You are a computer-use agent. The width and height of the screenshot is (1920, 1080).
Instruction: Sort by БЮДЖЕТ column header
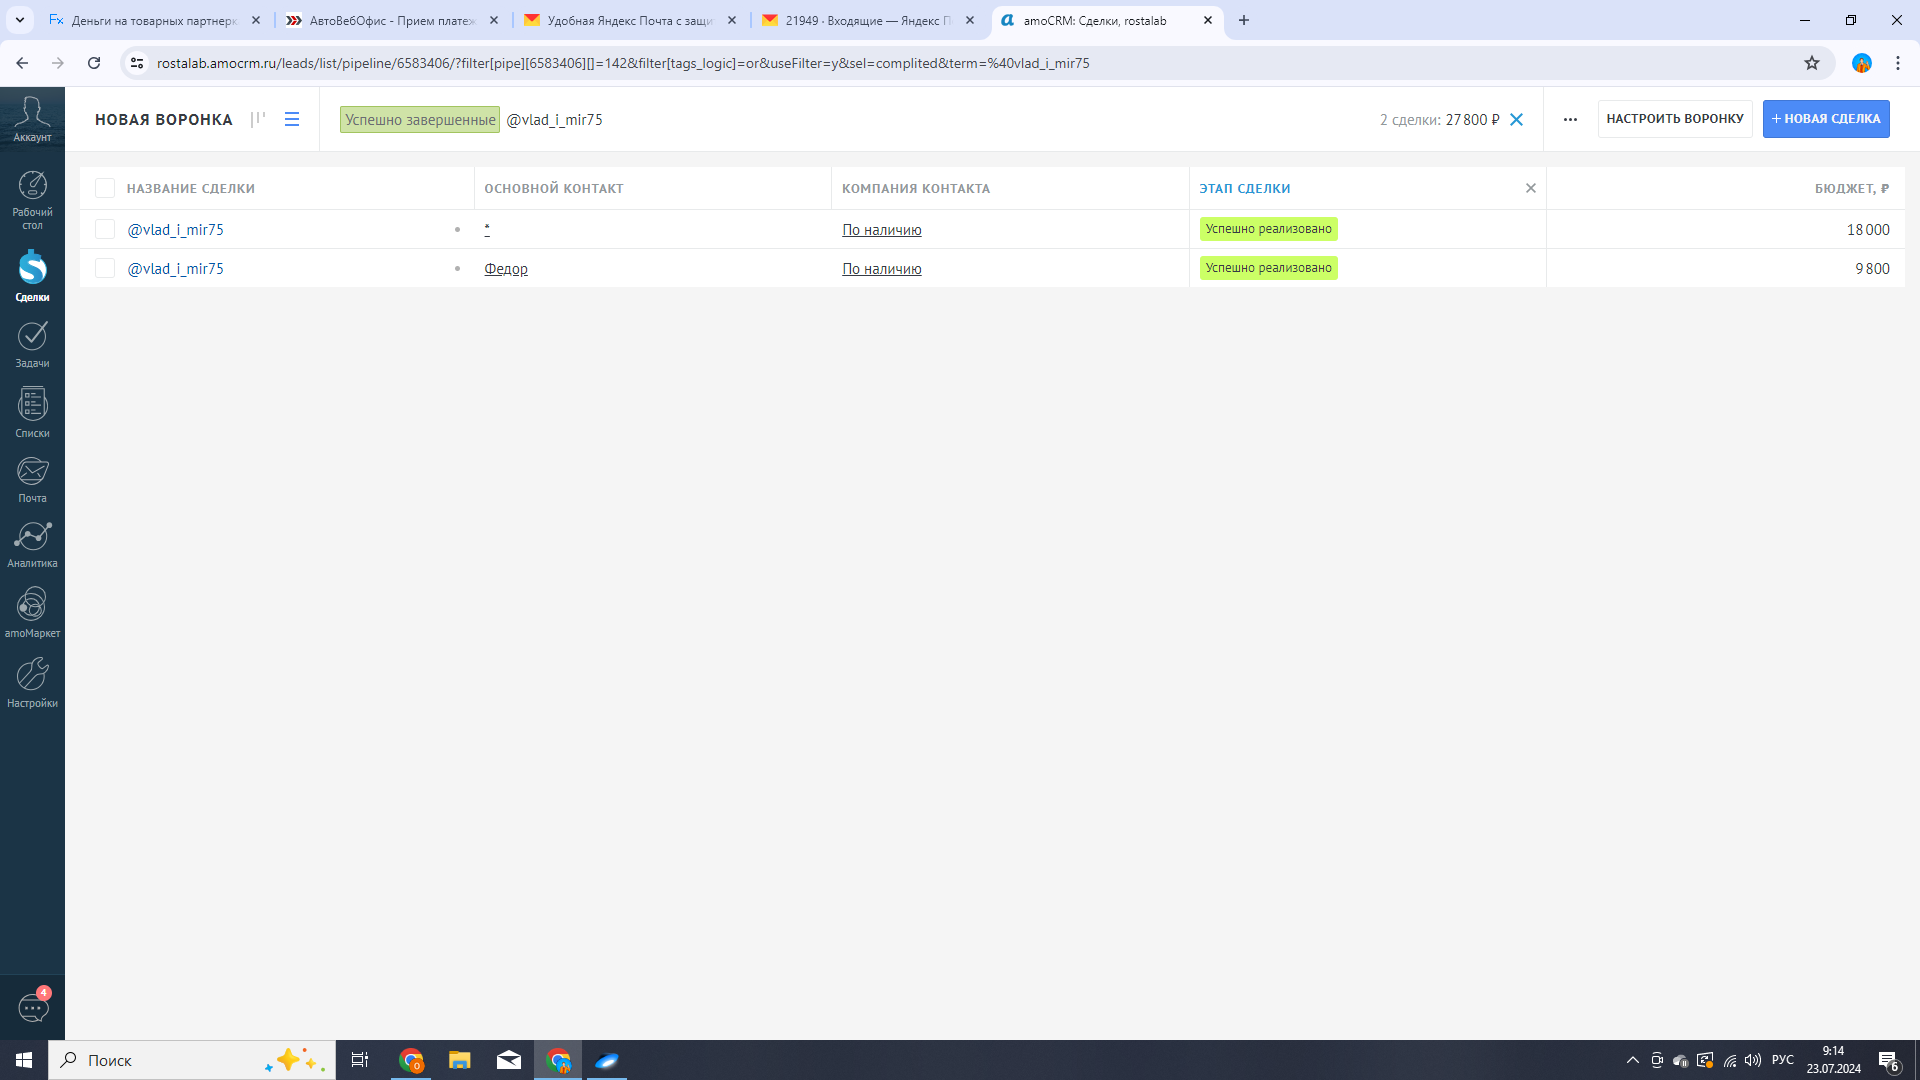[1852, 188]
